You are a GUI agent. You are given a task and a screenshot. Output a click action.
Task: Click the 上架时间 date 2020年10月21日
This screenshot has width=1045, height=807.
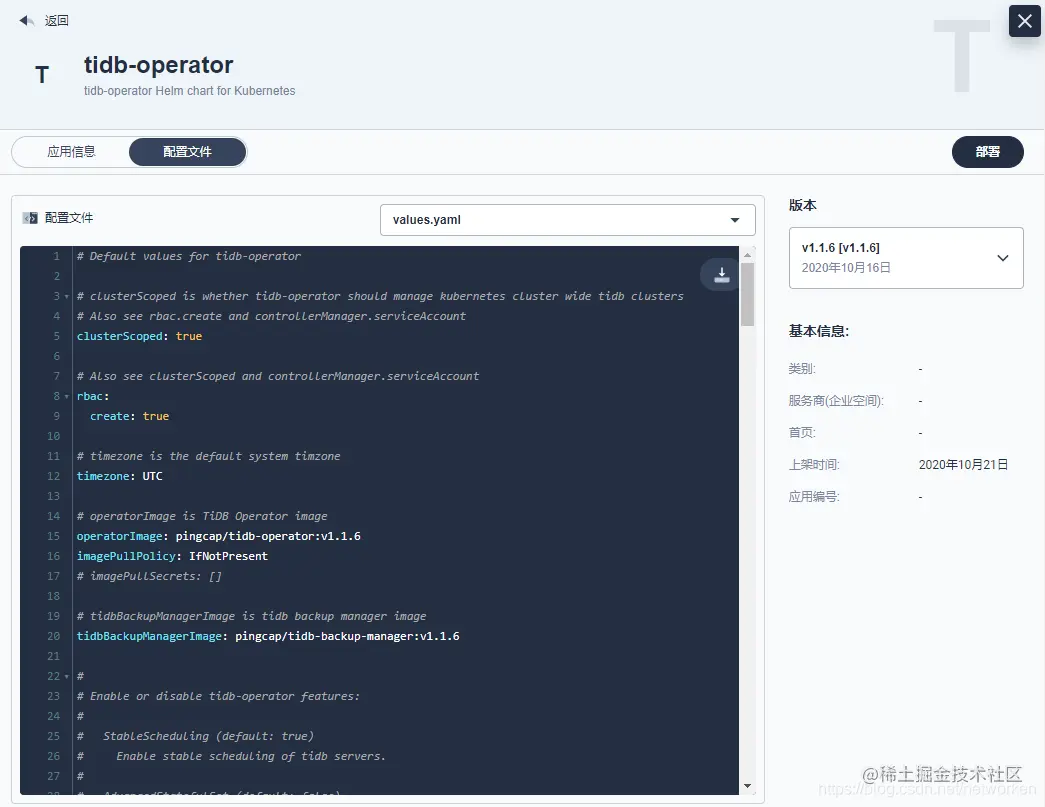(963, 464)
